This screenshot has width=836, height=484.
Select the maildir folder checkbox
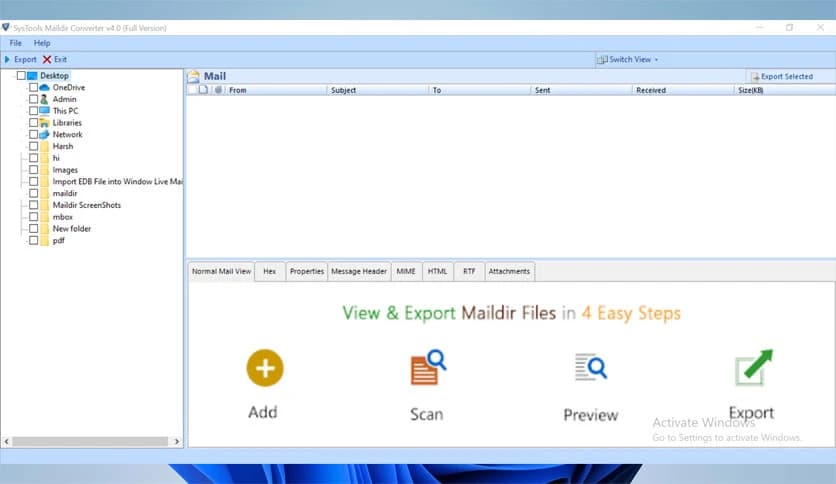pyautogui.click(x=33, y=193)
